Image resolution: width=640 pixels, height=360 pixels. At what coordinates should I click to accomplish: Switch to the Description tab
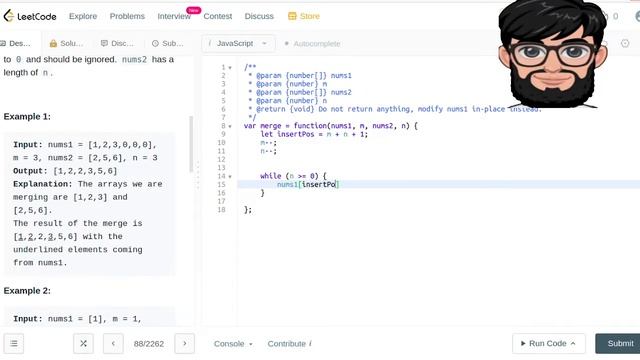coord(16,43)
